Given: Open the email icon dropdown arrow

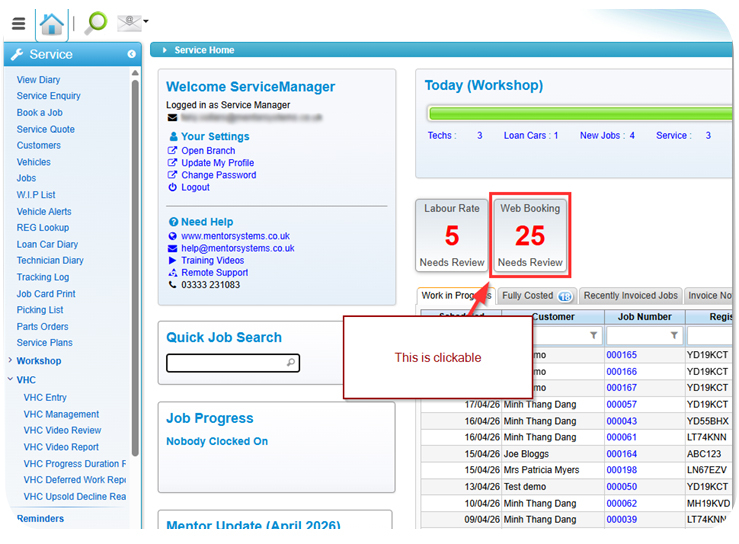Looking at the screenshot, I should [146, 22].
